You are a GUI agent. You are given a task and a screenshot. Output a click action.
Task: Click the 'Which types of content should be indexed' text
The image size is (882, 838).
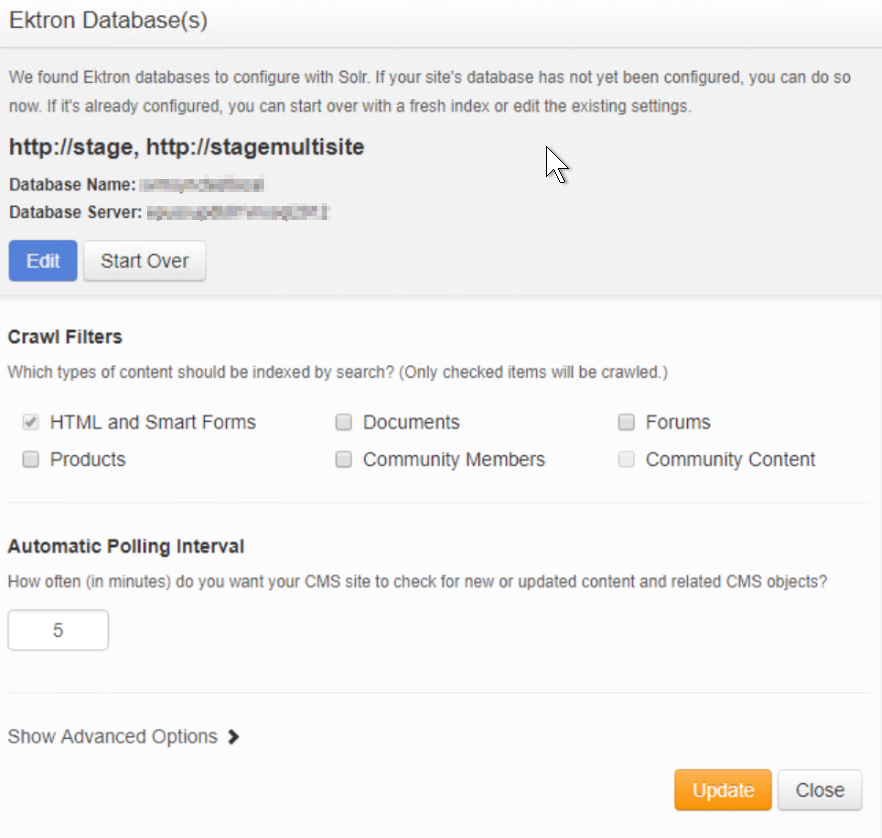338,372
